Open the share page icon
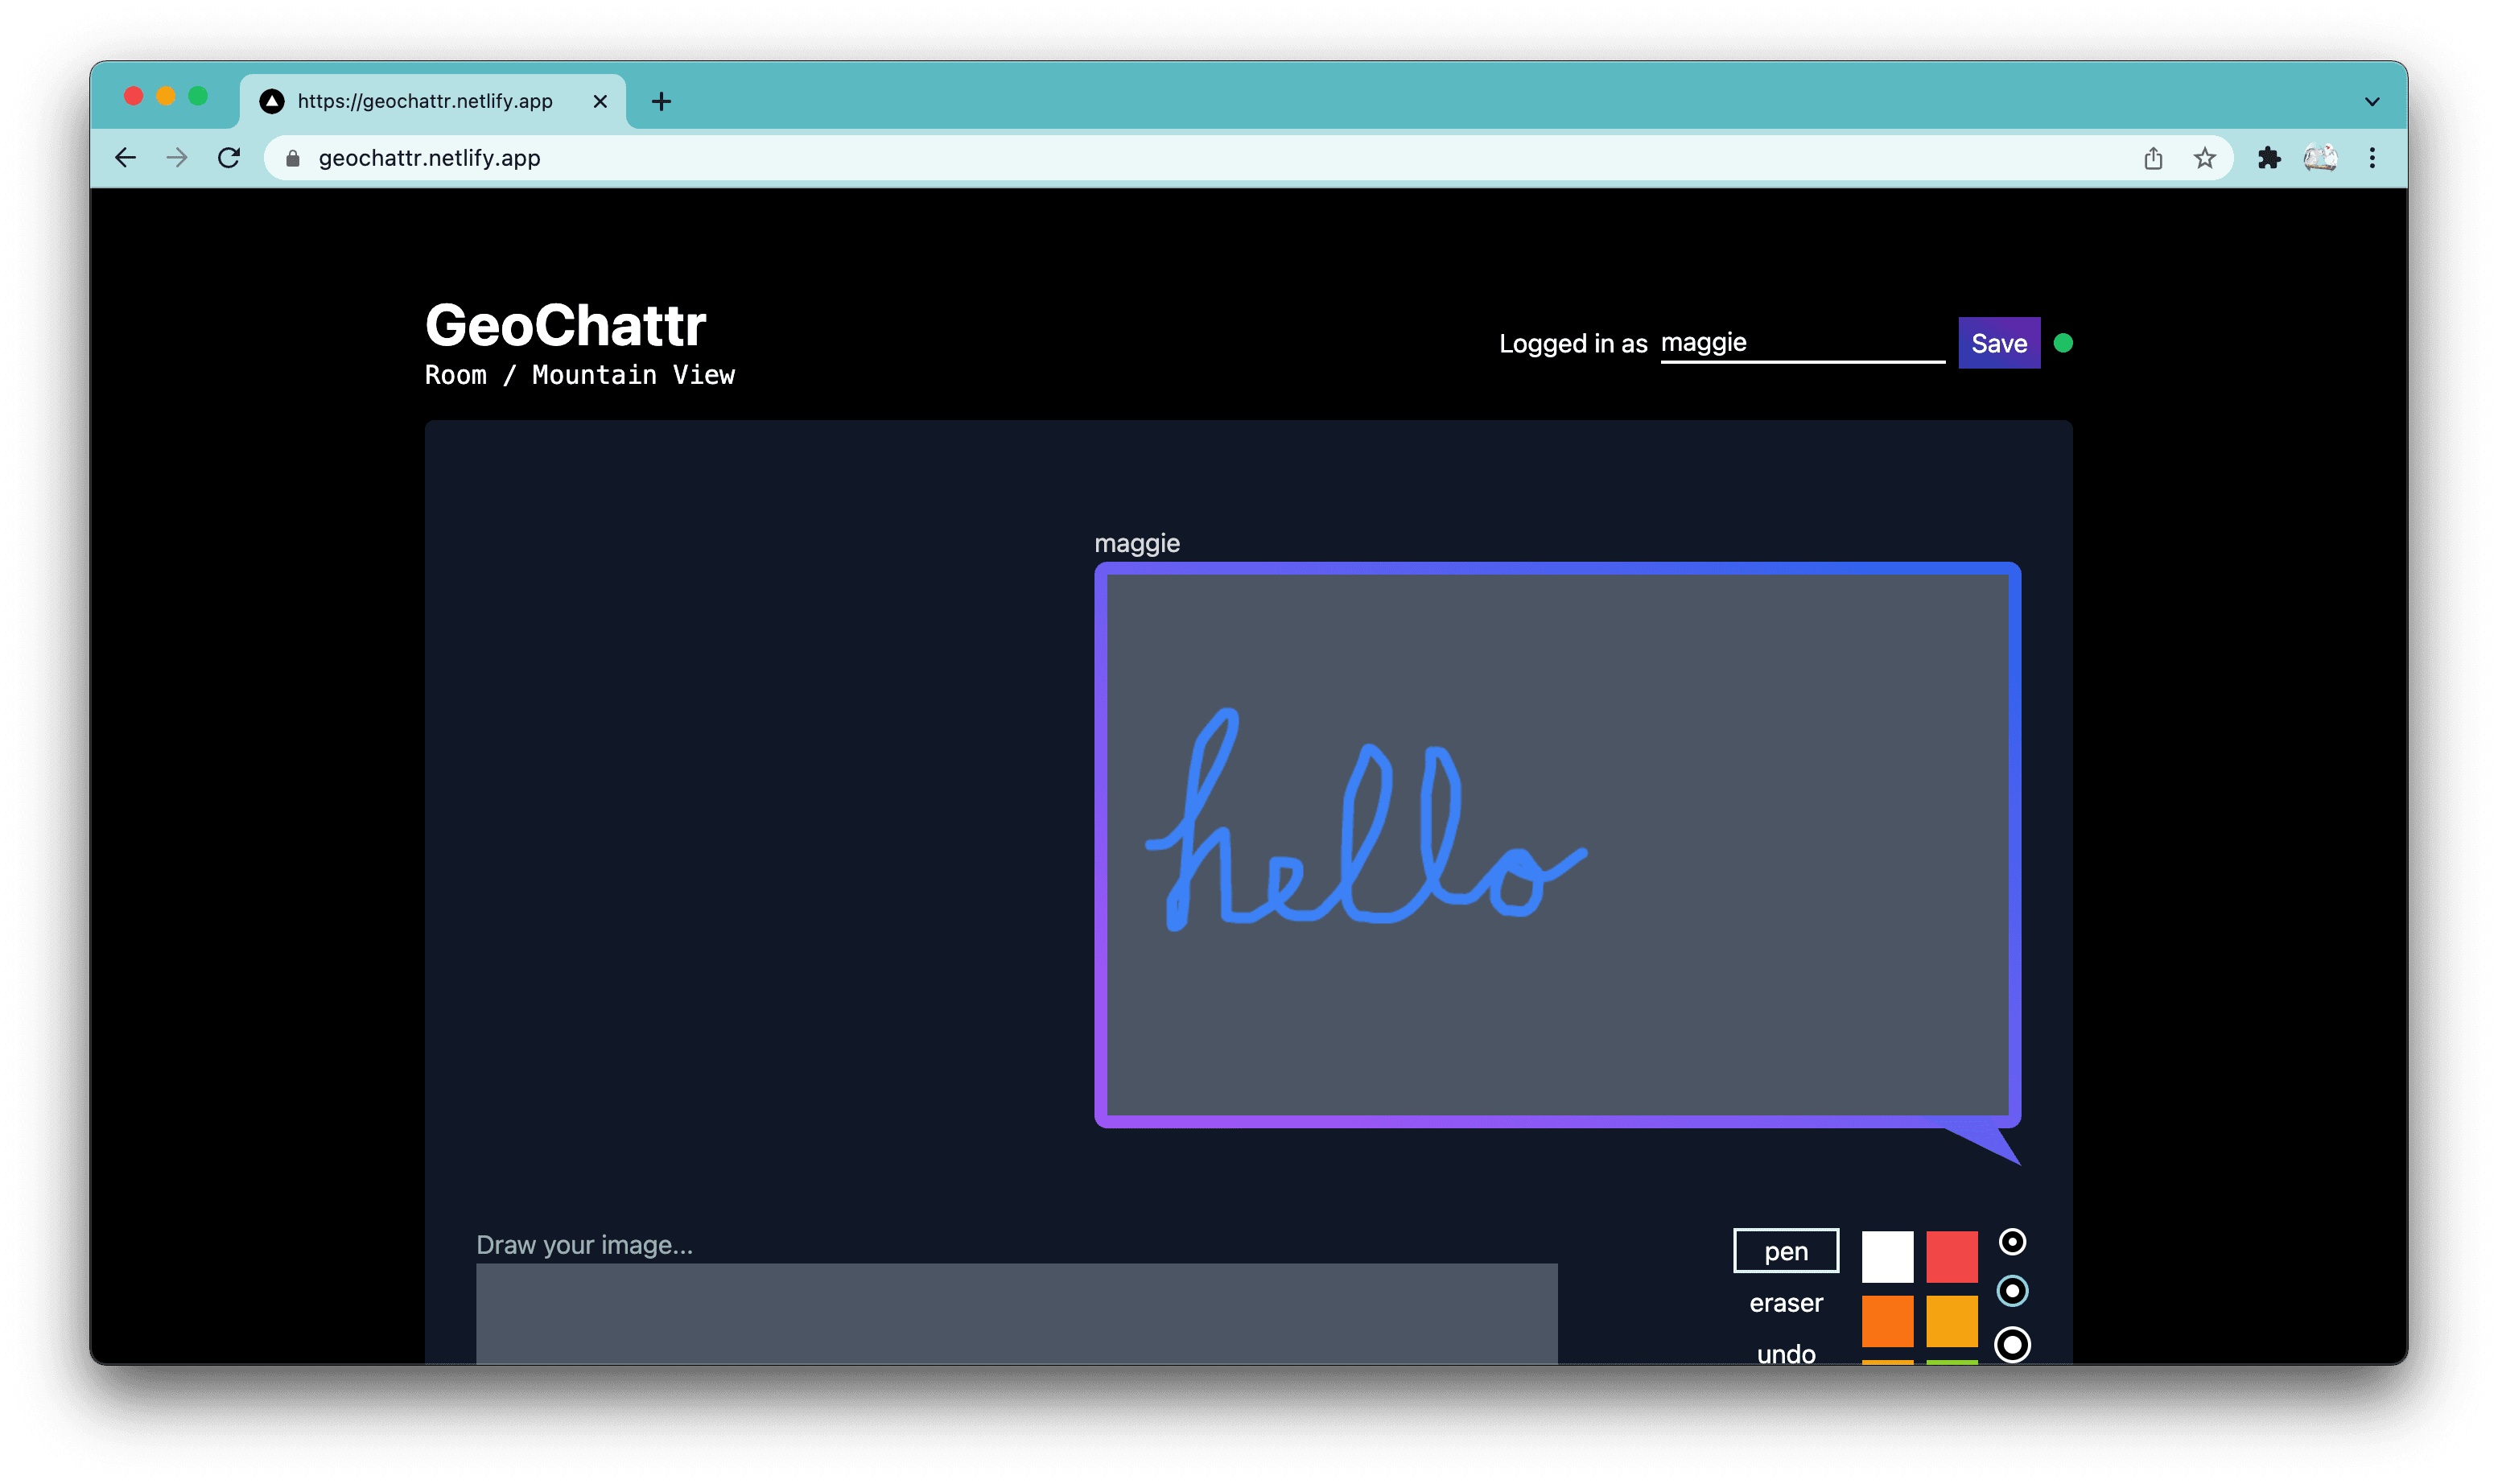 (2153, 158)
